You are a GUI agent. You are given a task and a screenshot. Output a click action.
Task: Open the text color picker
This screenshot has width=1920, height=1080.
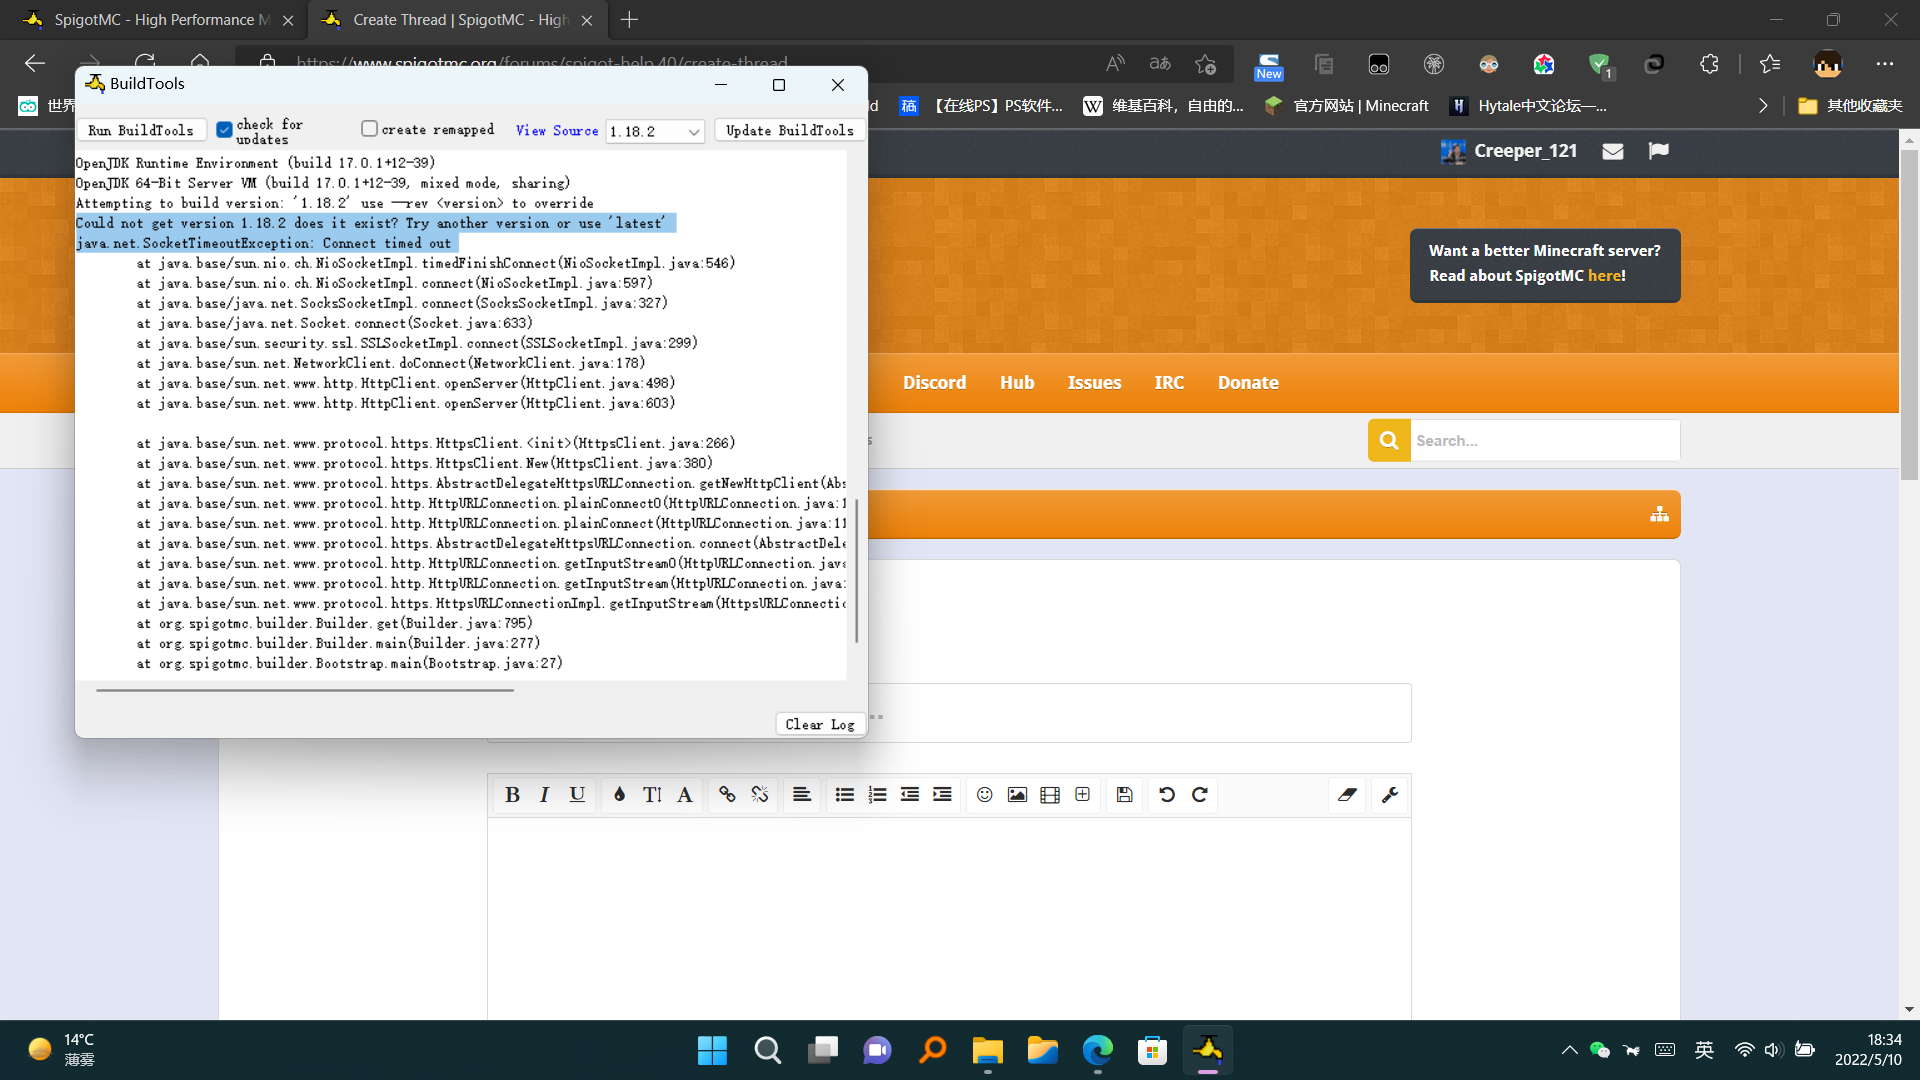point(618,795)
